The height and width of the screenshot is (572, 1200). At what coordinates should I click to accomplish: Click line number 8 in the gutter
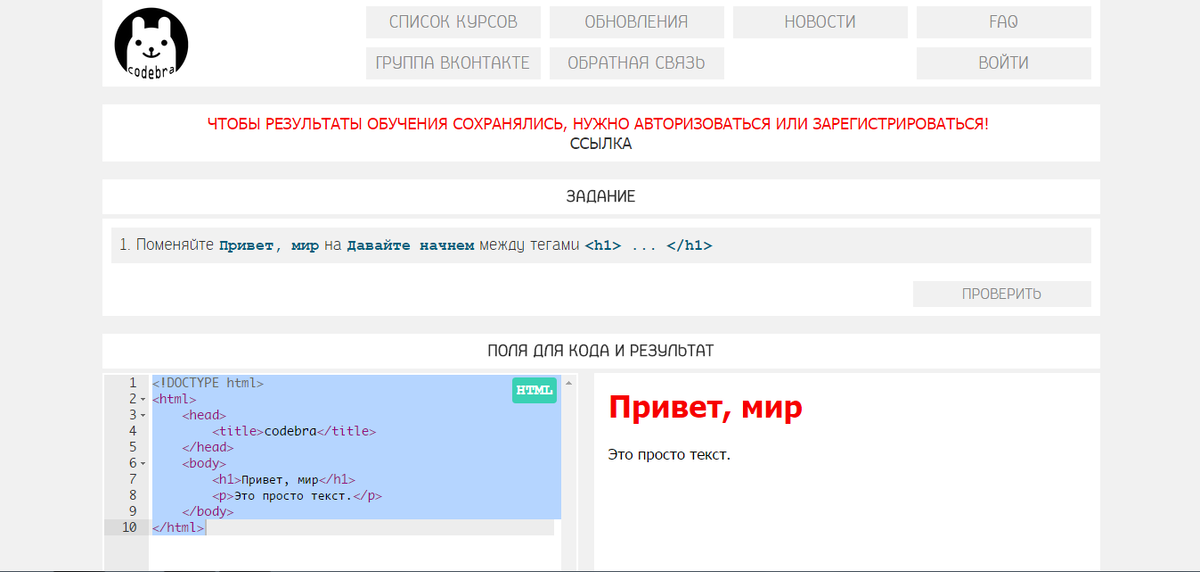132,495
